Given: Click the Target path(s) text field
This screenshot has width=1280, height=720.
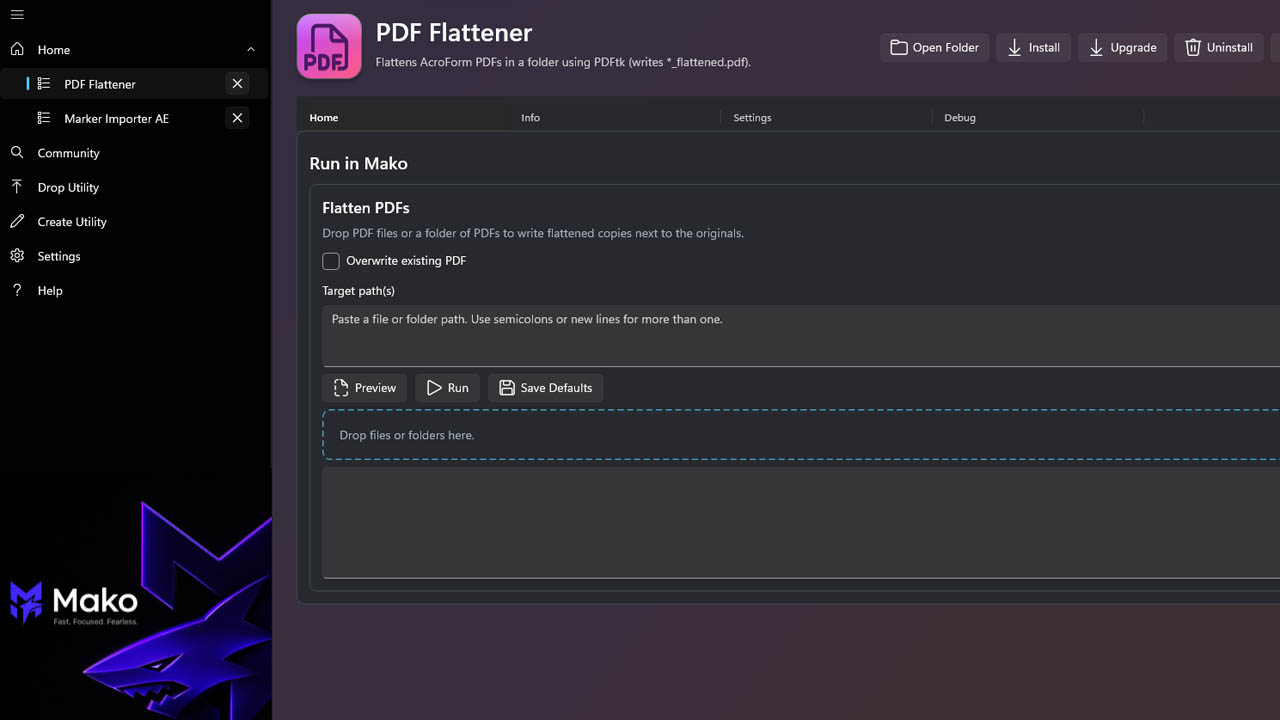Looking at the screenshot, I should [x=801, y=336].
